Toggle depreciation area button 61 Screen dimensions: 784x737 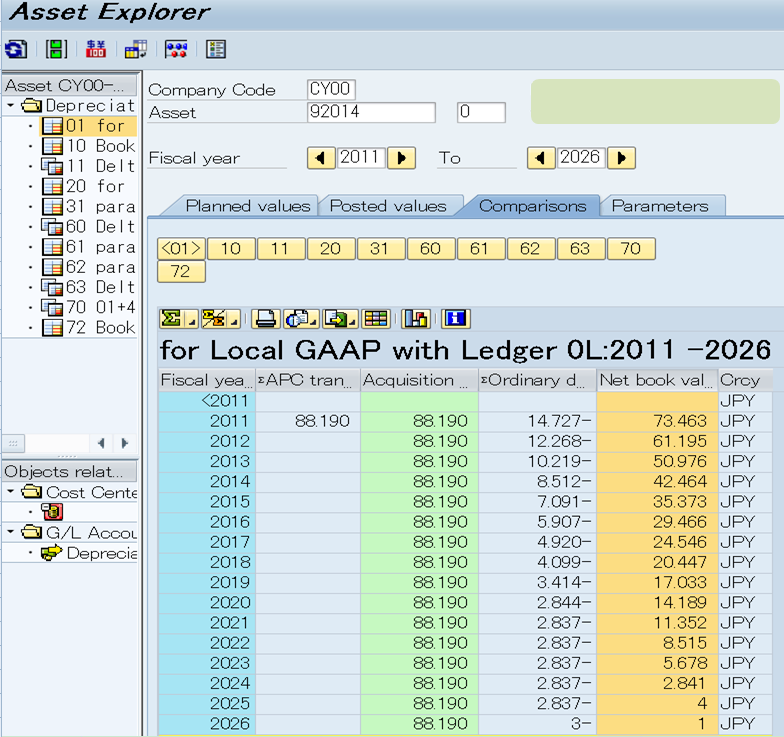[481, 248]
